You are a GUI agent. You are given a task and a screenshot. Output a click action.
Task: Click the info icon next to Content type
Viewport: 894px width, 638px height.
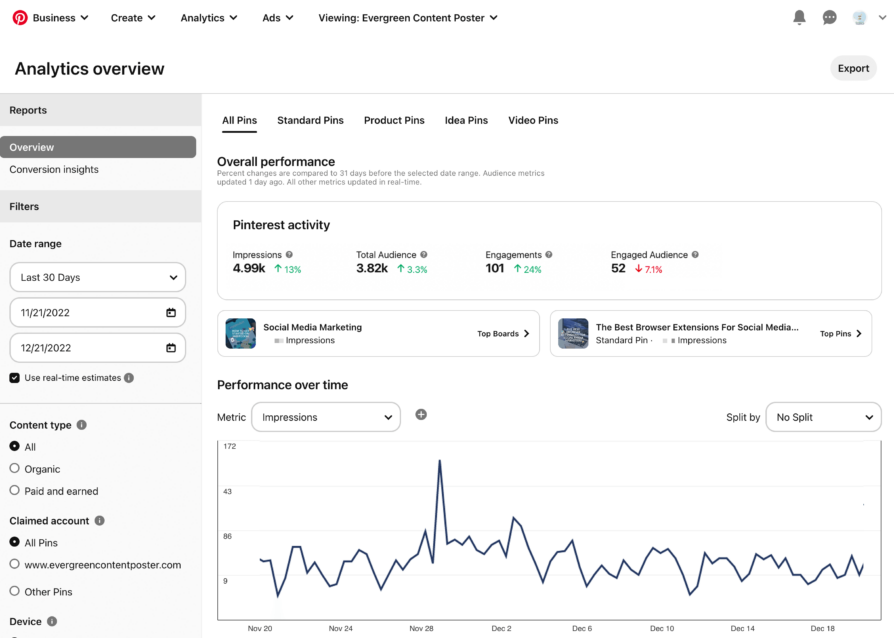pyautogui.click(x=82, y=425)
